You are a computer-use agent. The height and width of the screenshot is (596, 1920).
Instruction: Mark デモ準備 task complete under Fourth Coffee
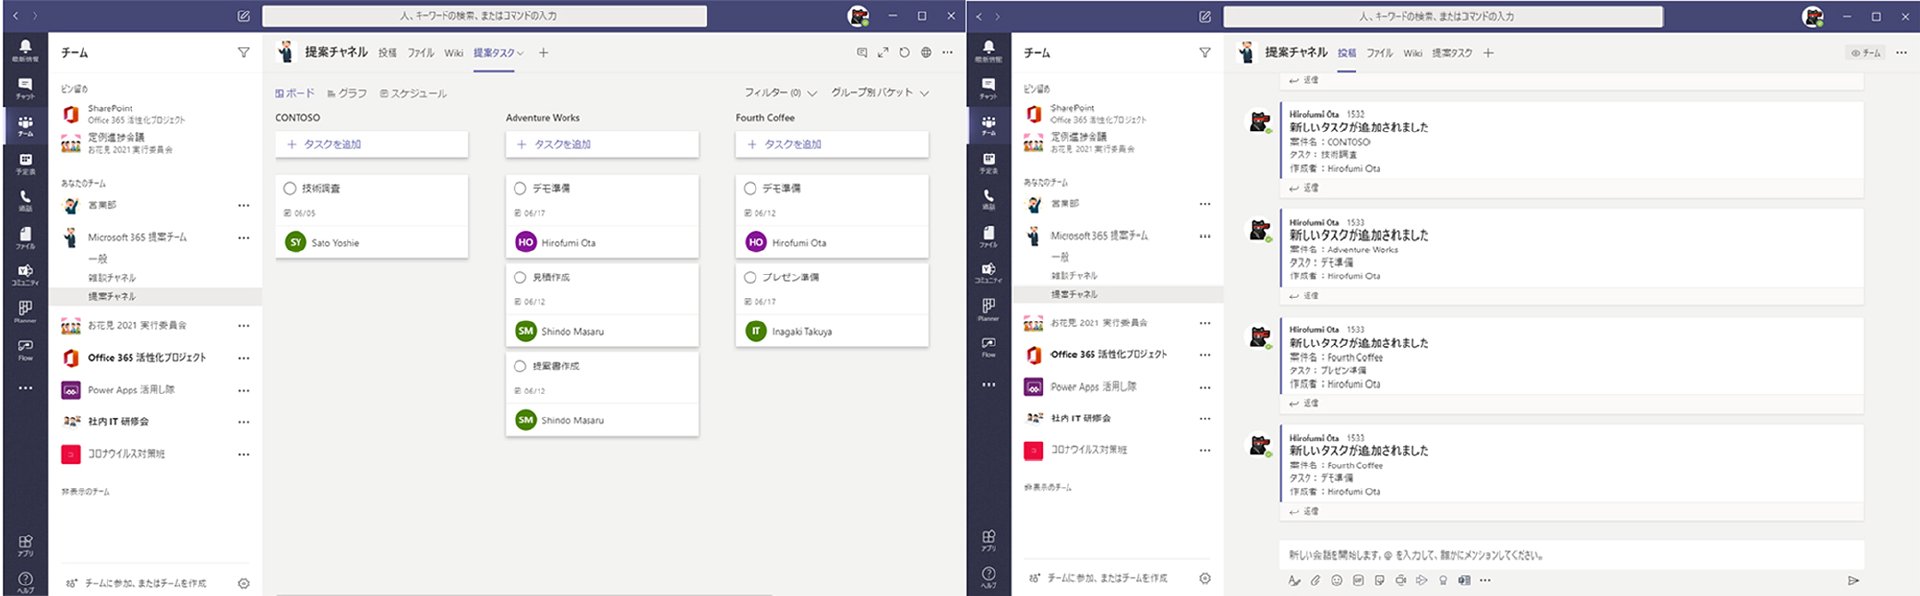(750, 188)
